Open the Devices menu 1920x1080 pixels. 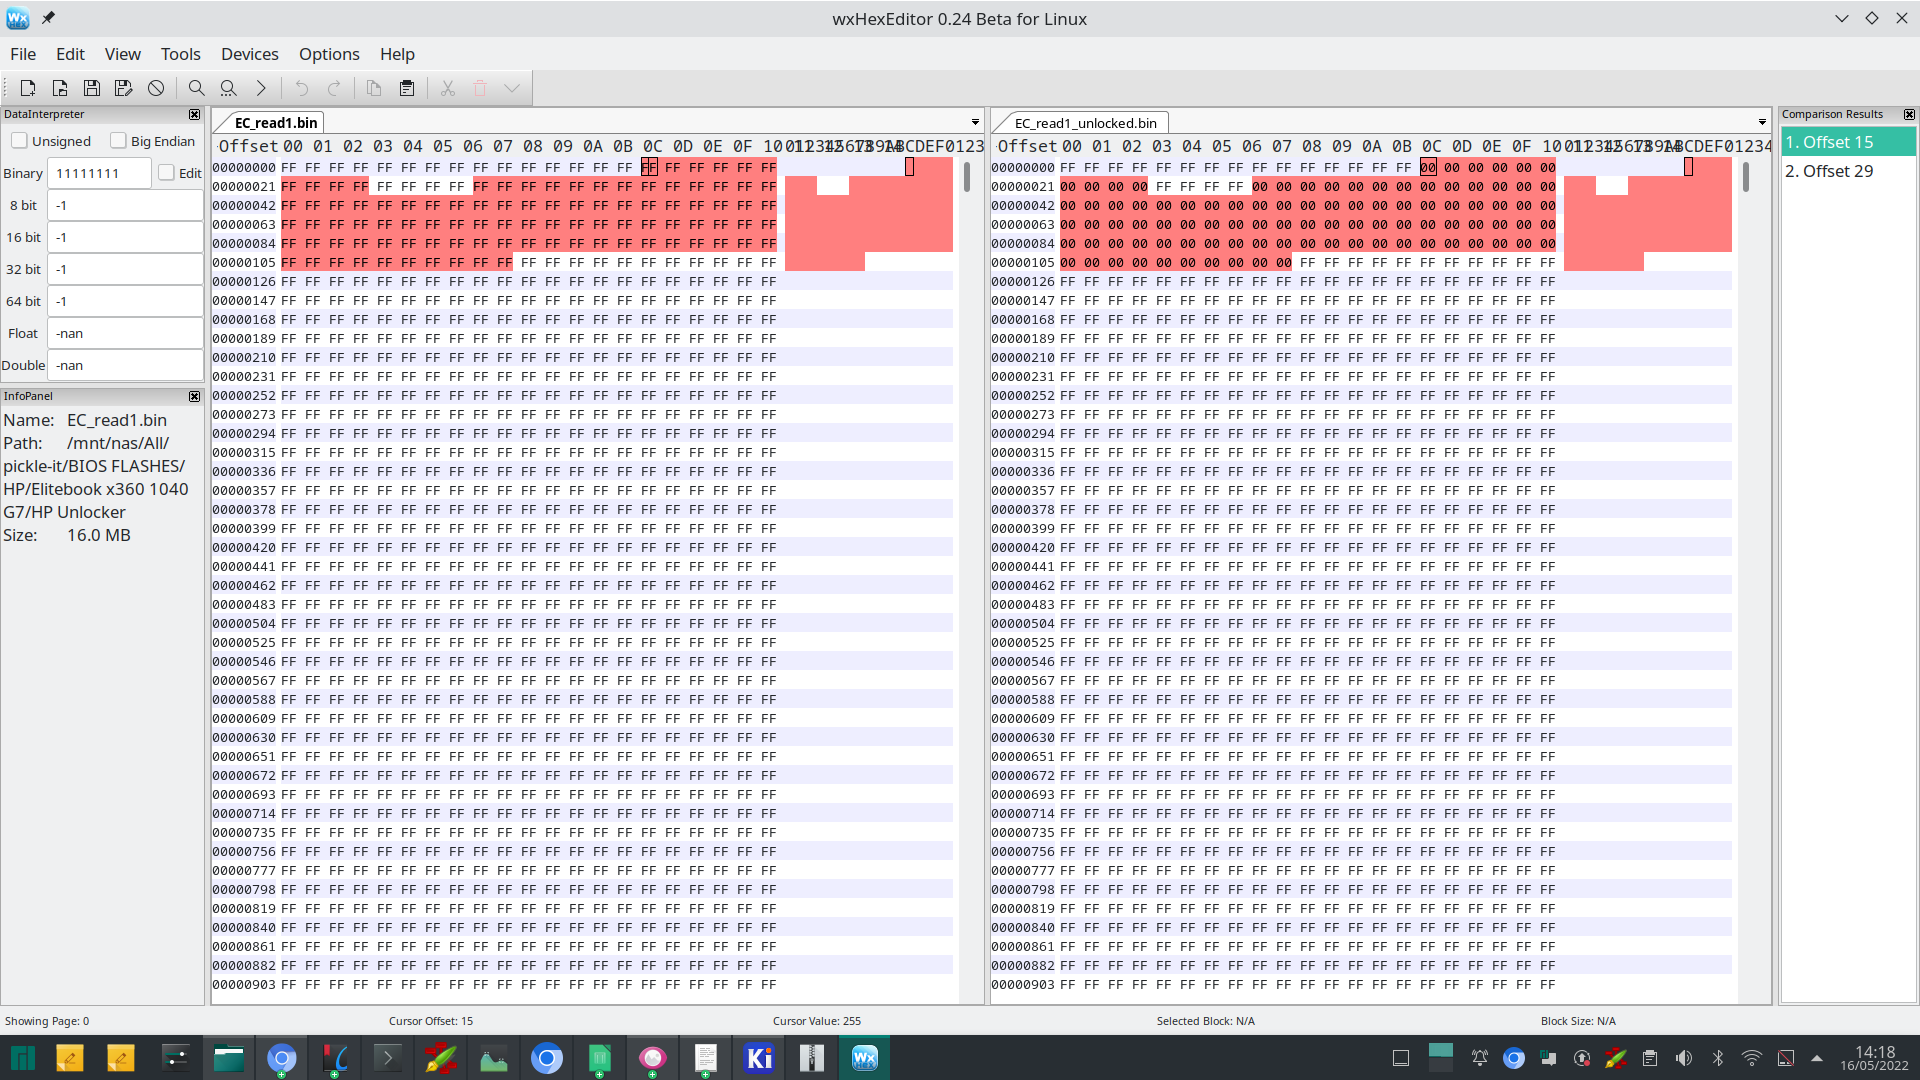click(x=249, y=54)
